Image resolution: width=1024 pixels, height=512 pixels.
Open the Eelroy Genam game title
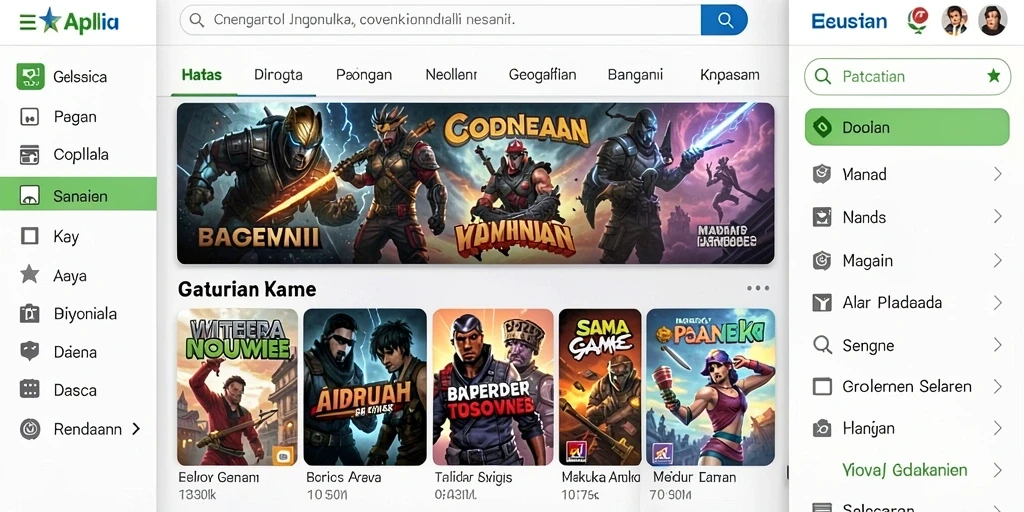219,477
